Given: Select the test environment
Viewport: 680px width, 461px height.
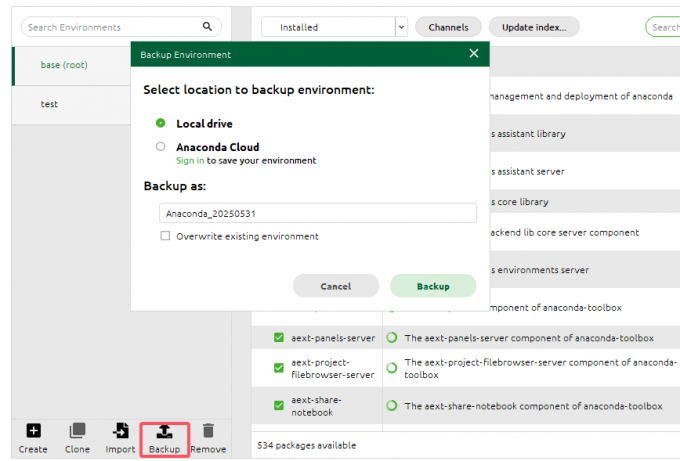Looking at the screenshot, I should point(49,104).
